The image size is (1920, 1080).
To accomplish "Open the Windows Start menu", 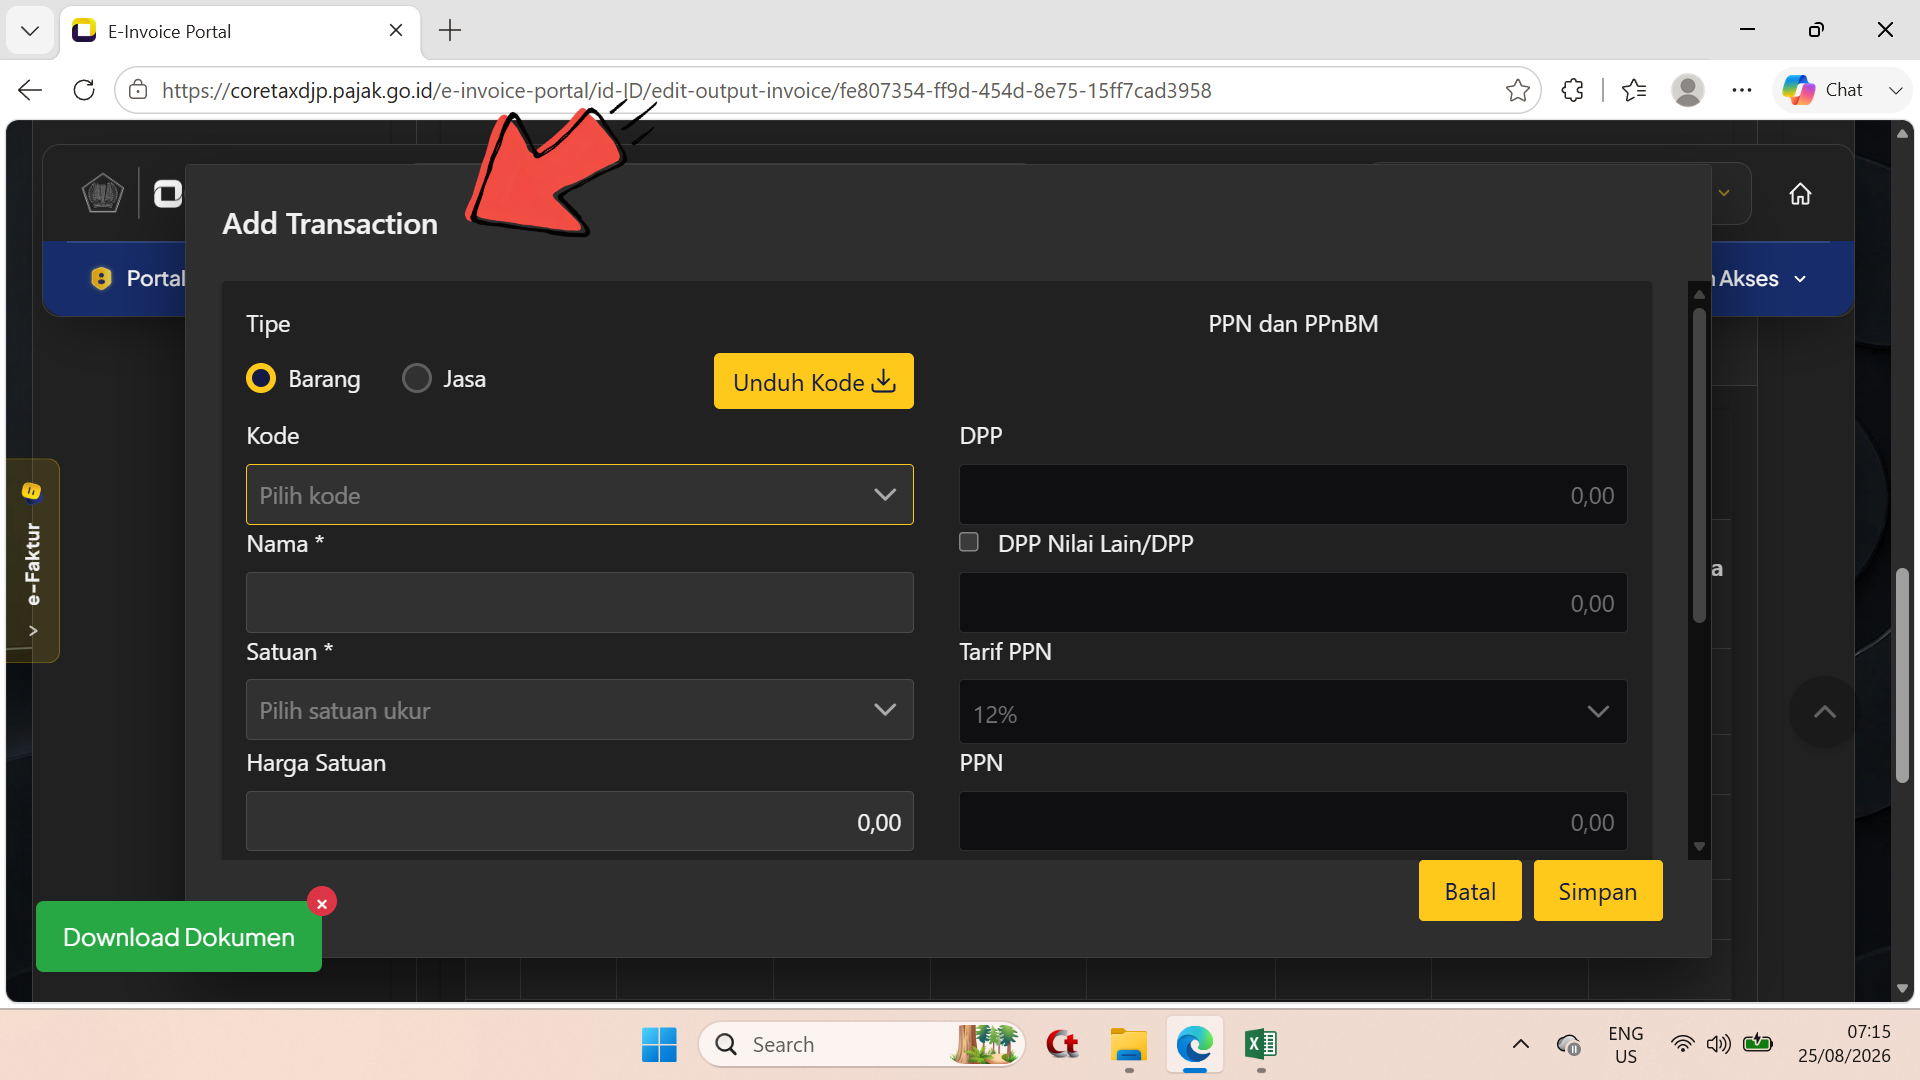I will click(659, 1044).
